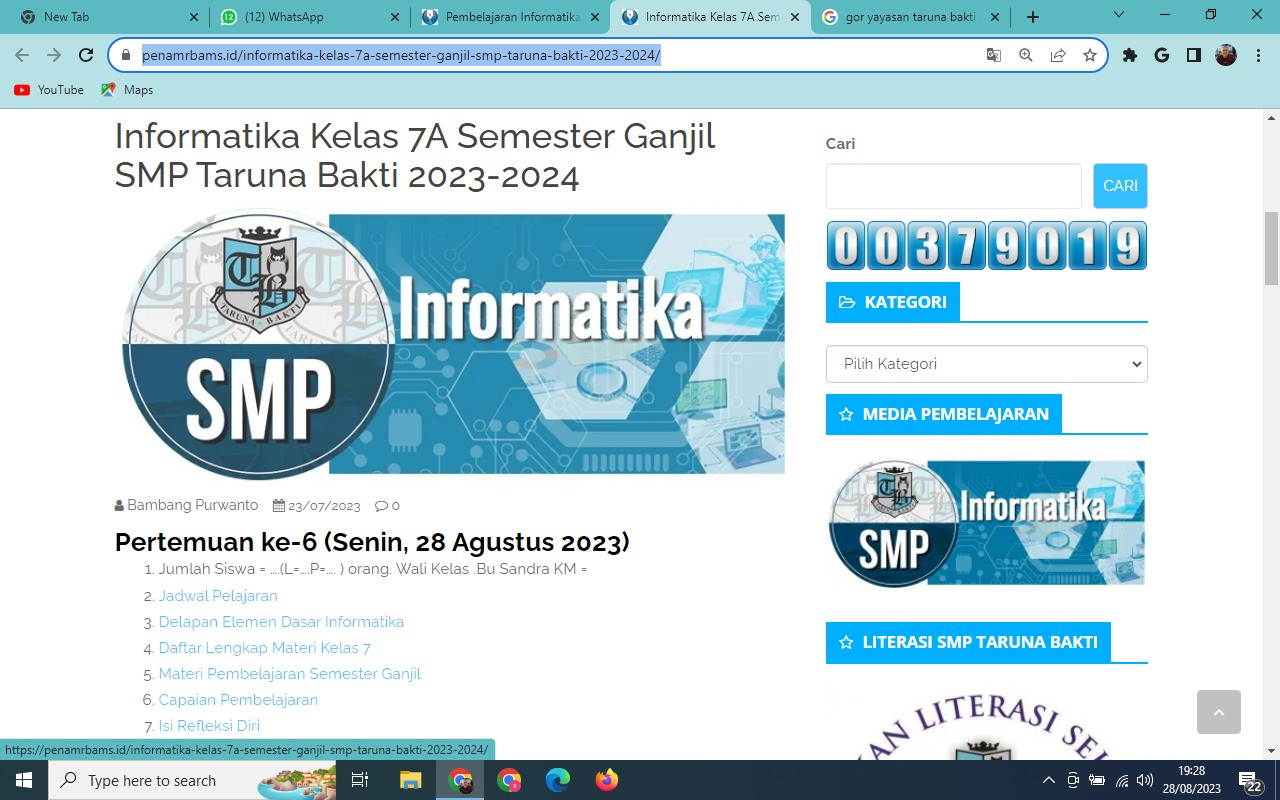Open Chrome profile avatar
Viewport: 1280px width, 800px height.
point(1226,56)
